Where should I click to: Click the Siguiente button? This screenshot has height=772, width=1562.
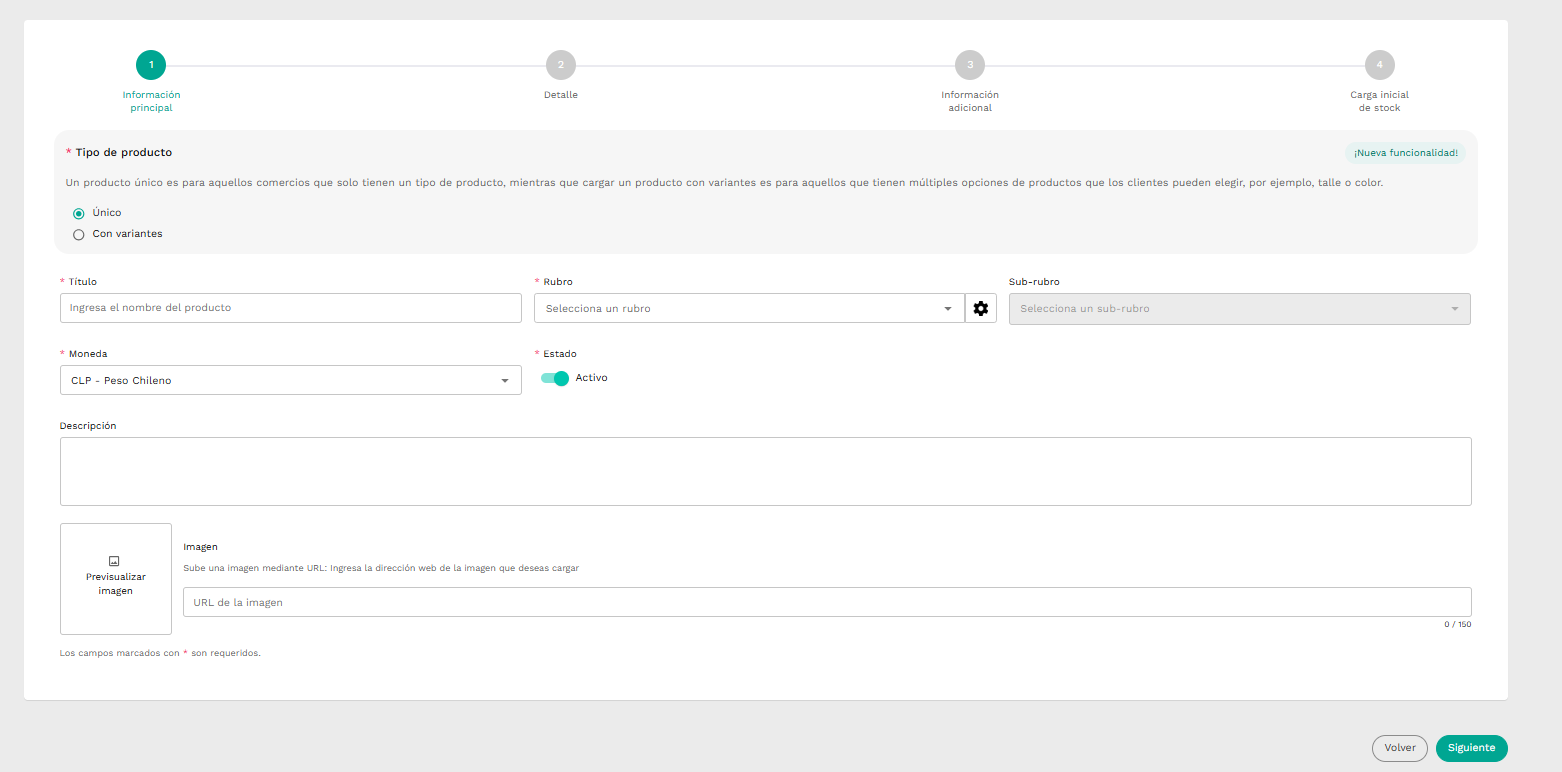pos(1471,748)
